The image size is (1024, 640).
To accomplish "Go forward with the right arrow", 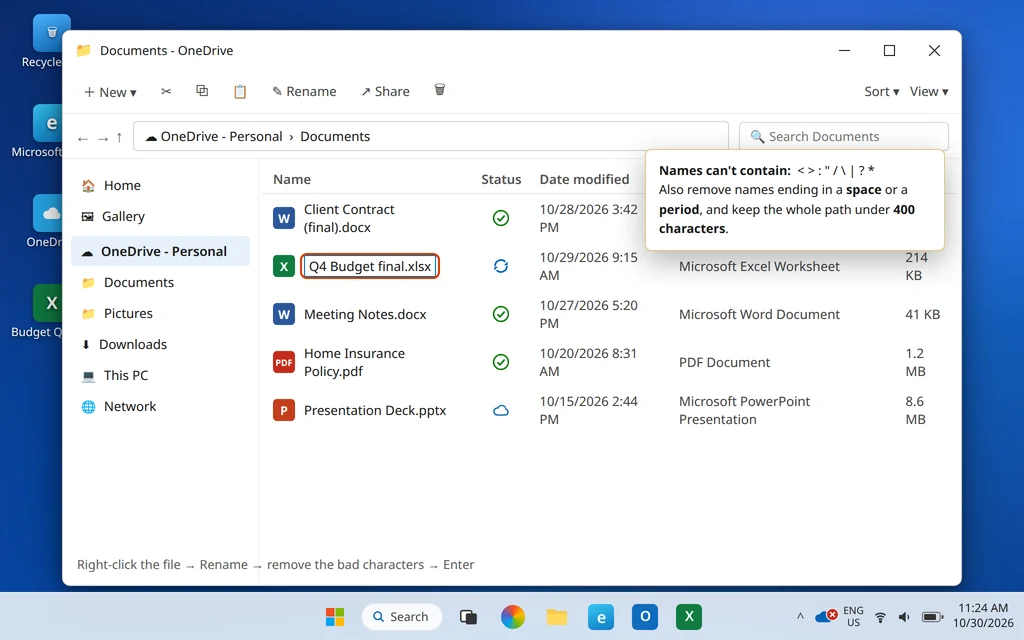I will click(x=103, y=138).
